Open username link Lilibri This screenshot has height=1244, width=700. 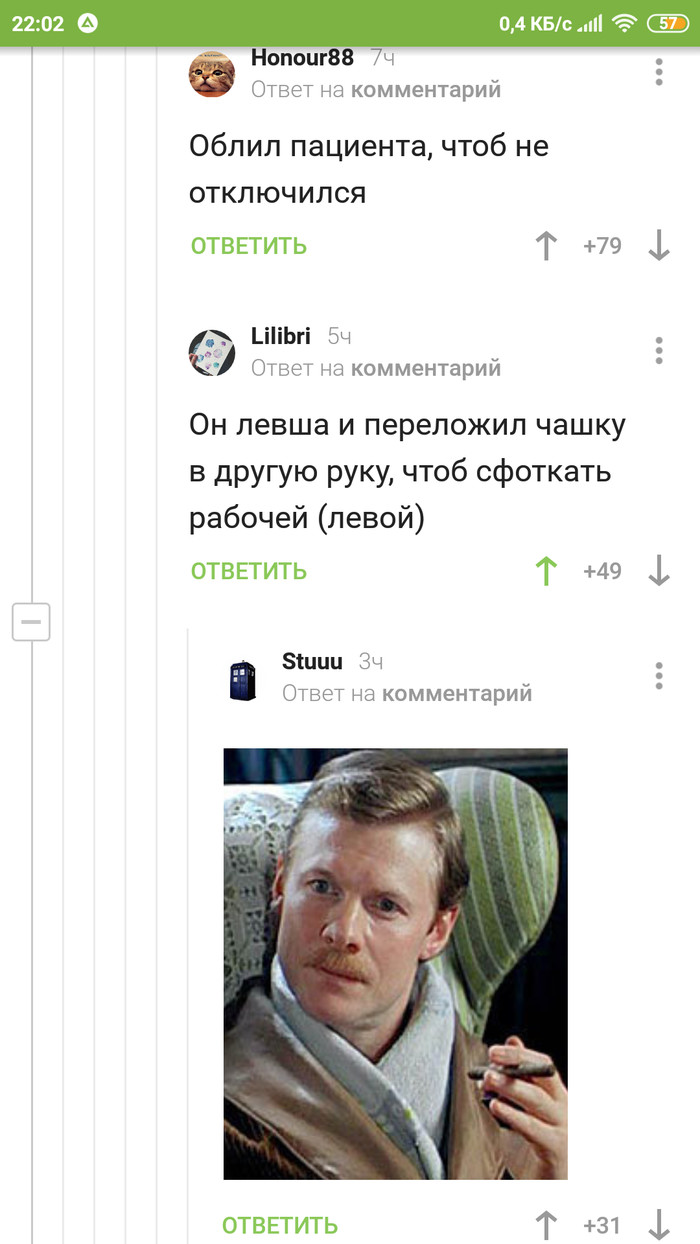pos(281,336)
